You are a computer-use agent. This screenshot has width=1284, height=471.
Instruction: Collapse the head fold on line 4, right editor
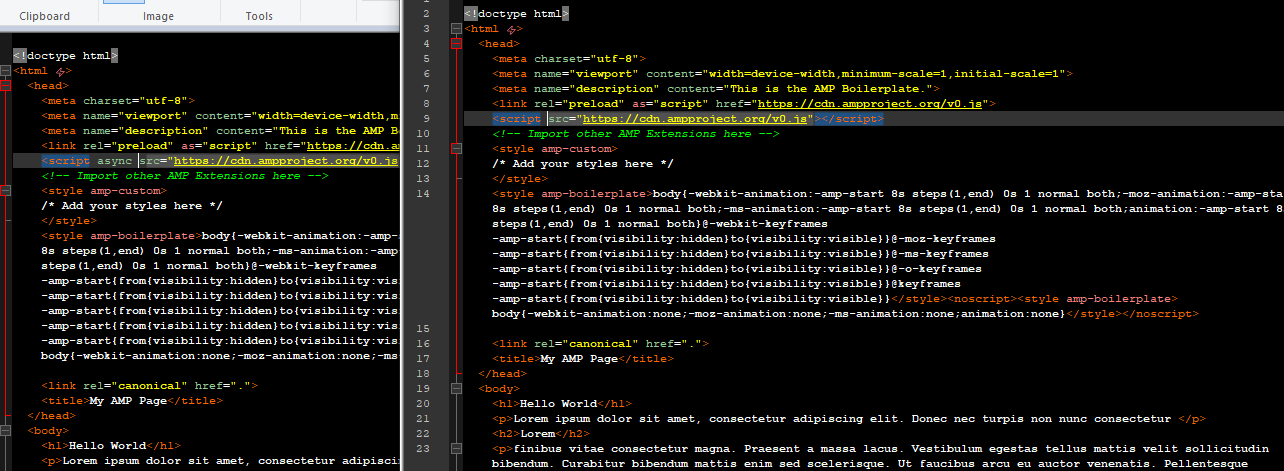[456, 44]
